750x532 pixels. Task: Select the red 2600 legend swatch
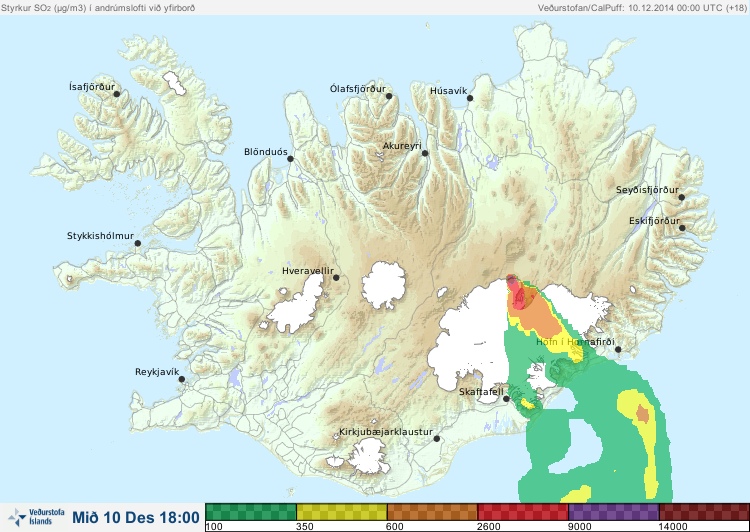[523, 512]
